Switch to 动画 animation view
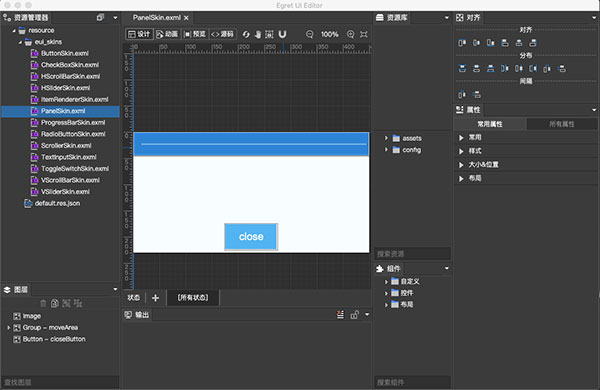 [x=167, y=34]
